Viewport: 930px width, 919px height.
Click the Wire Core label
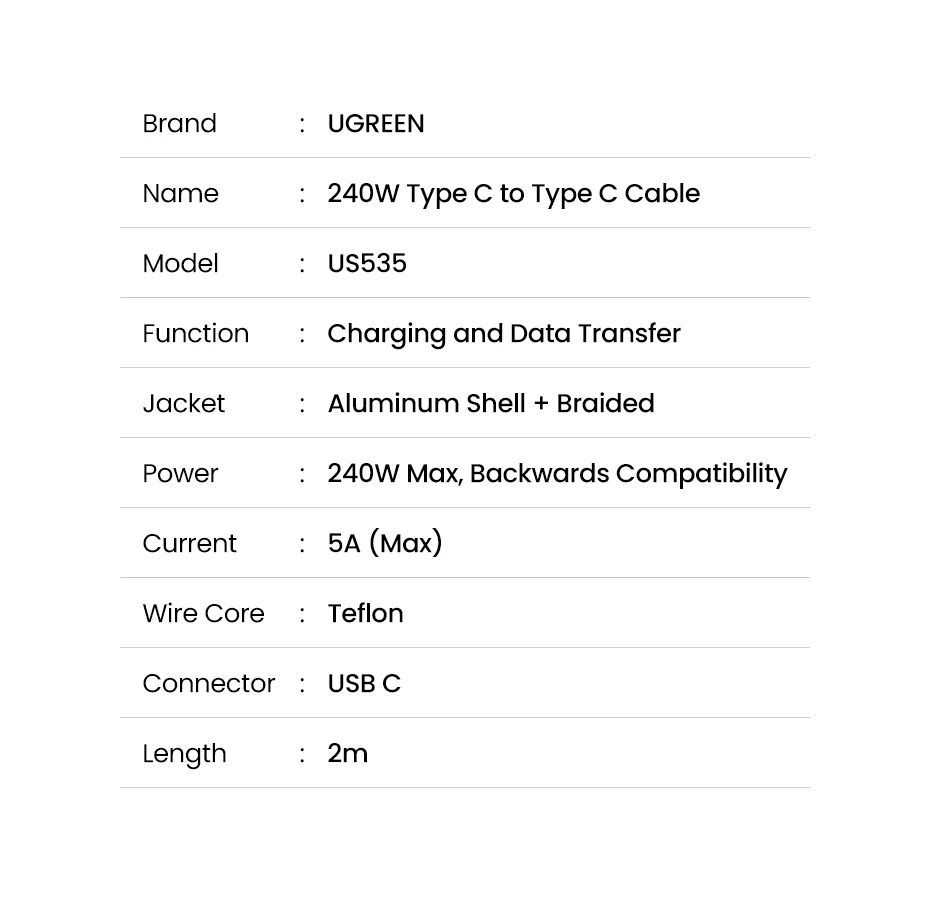(203, 613)
